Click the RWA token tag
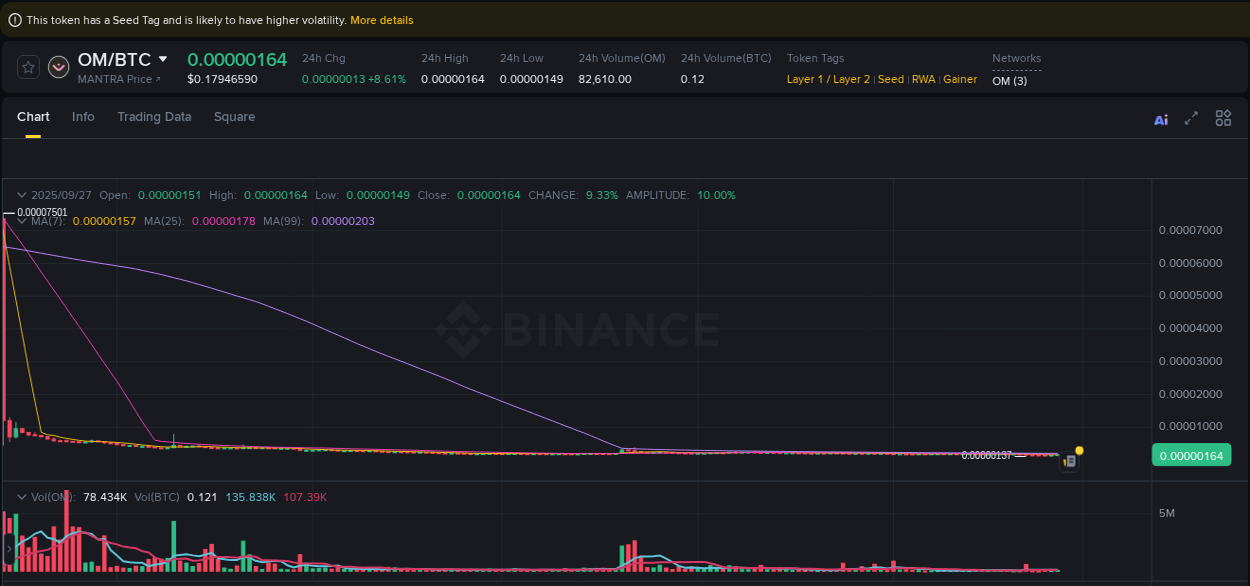This screenshot has width=1250, height=586. click(x=923, y=79)
